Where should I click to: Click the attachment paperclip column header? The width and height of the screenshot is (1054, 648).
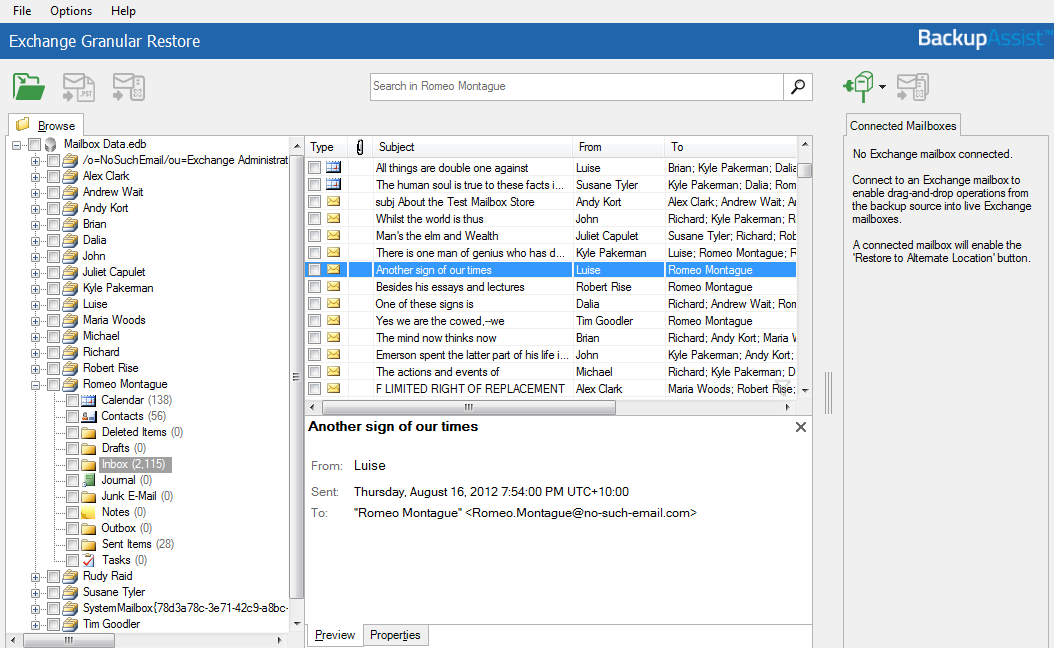pyautogui.click(x=360, y=147)
